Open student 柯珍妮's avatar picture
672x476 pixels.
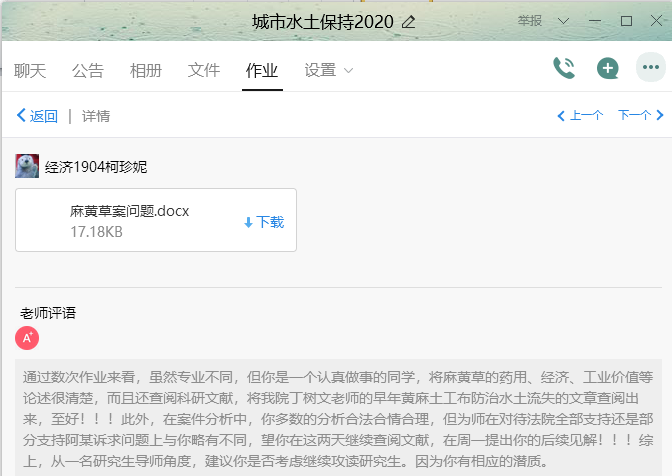click(x=27, y=166)
